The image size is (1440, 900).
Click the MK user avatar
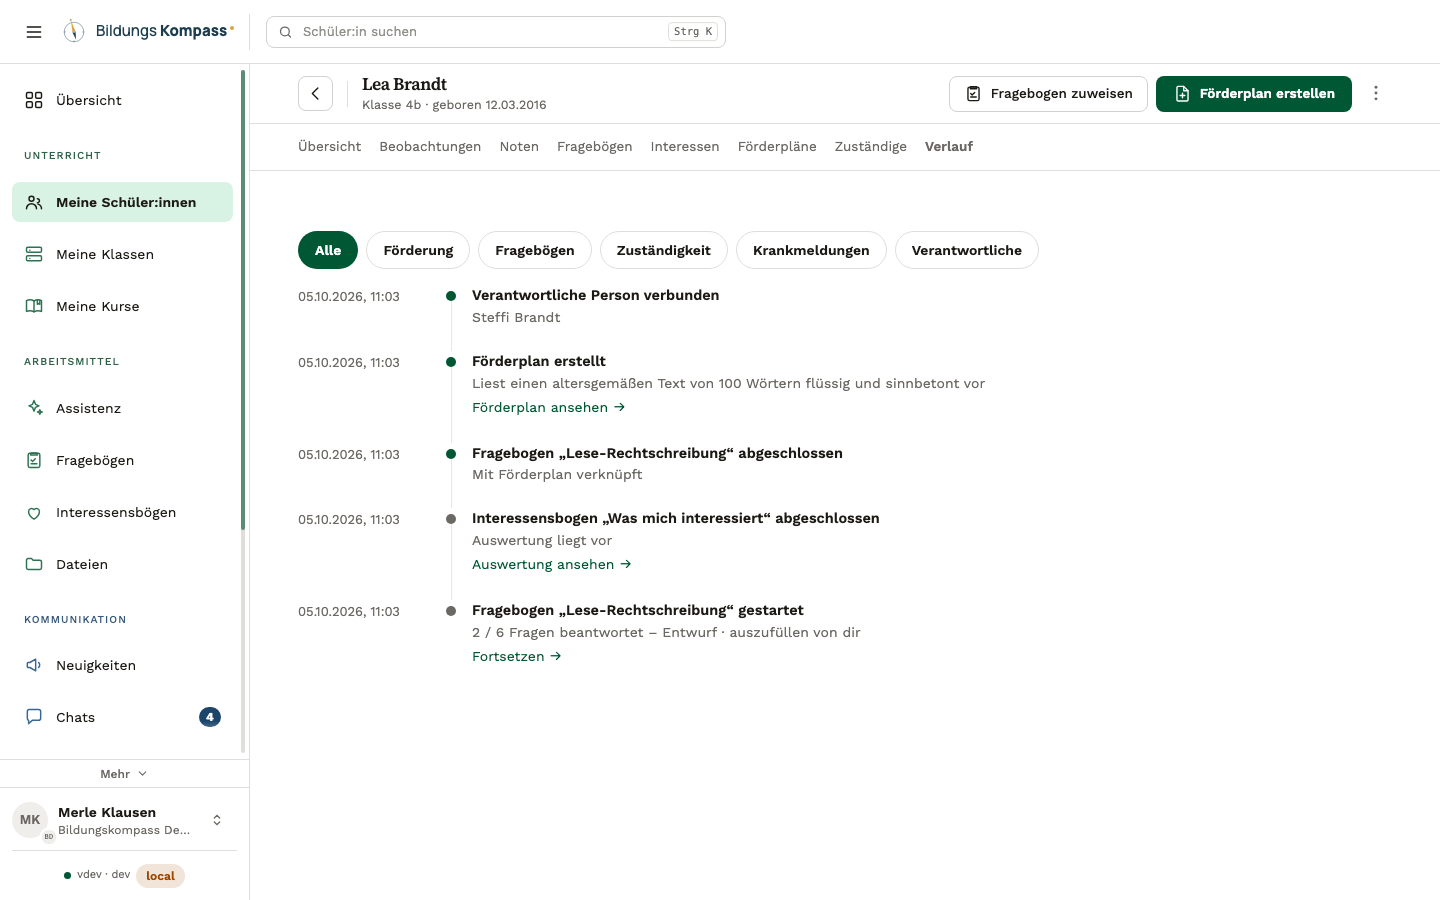pos(30,820)
